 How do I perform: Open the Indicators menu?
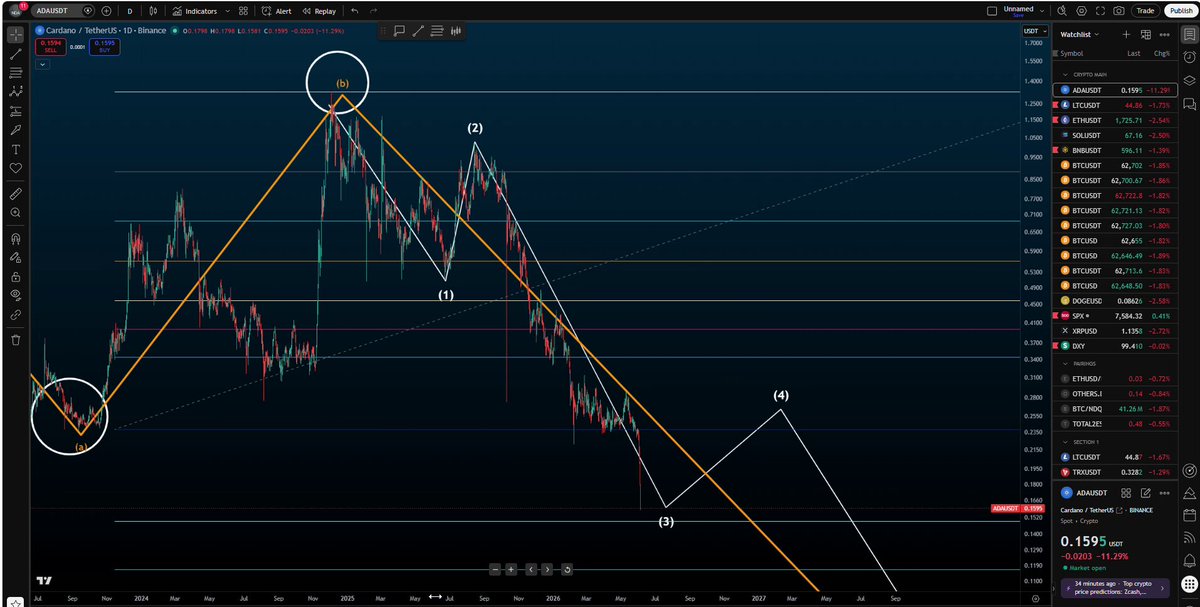pos(194,11)
